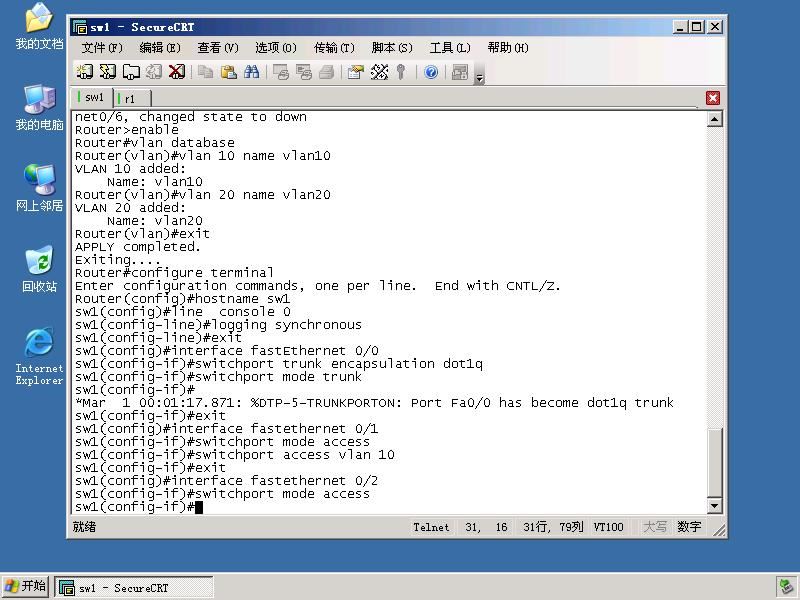Click the 'Router#vlan database' line
Screen dimensions: 800x600
click(155, 142)
